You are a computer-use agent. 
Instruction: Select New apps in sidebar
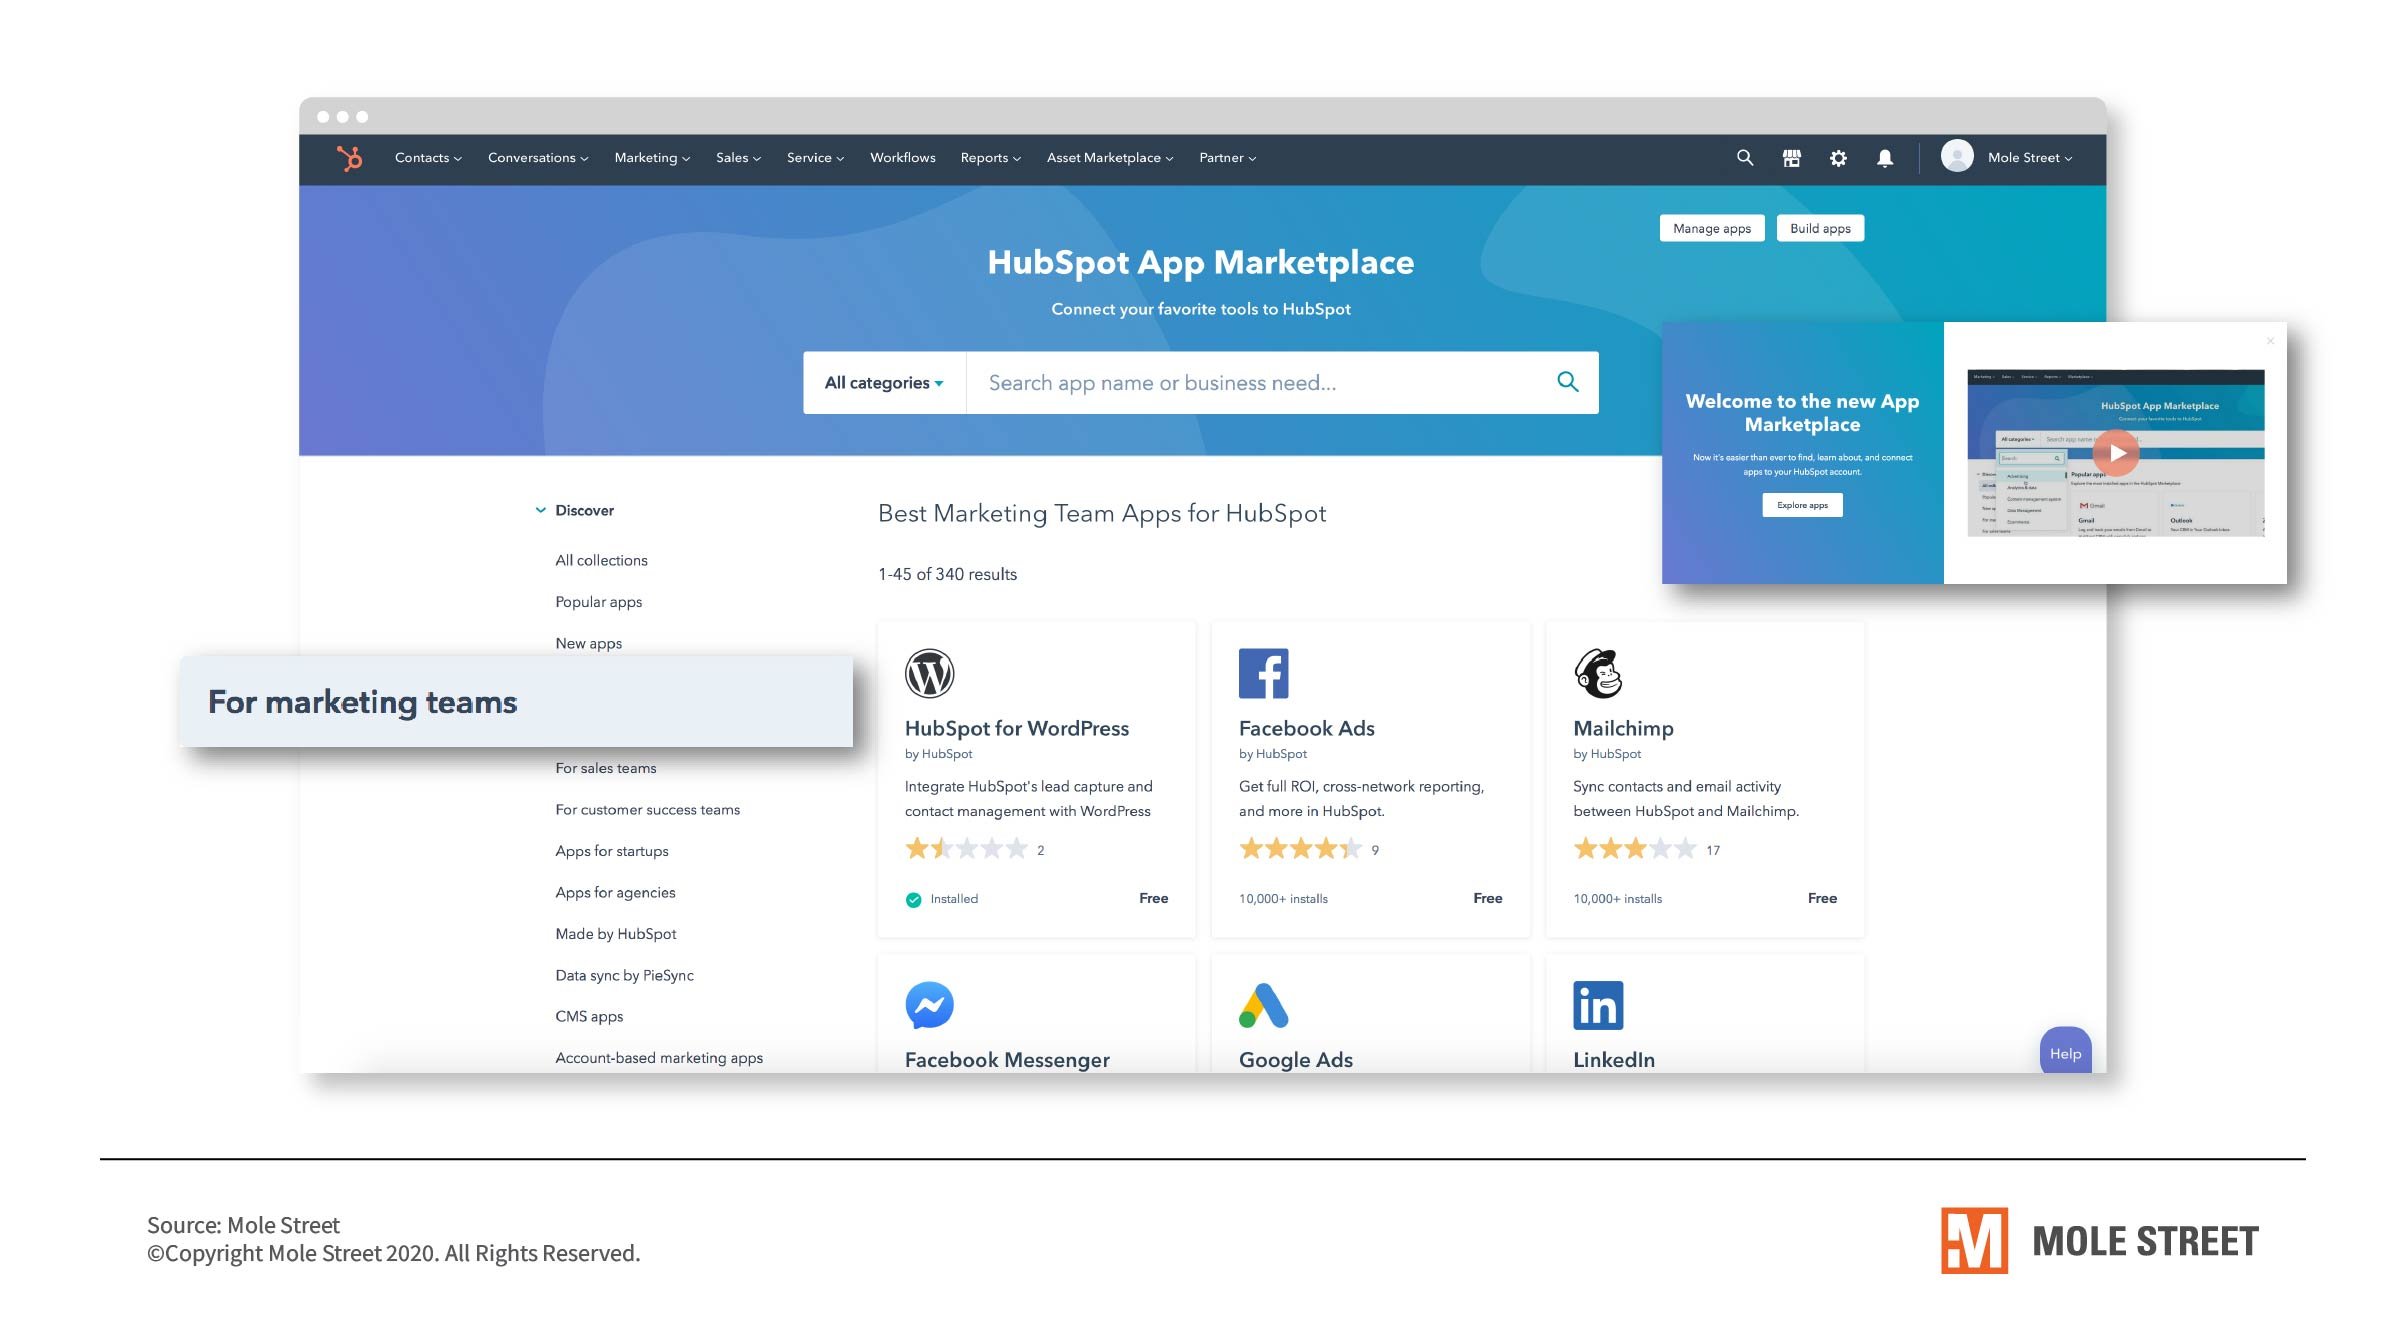588,643
